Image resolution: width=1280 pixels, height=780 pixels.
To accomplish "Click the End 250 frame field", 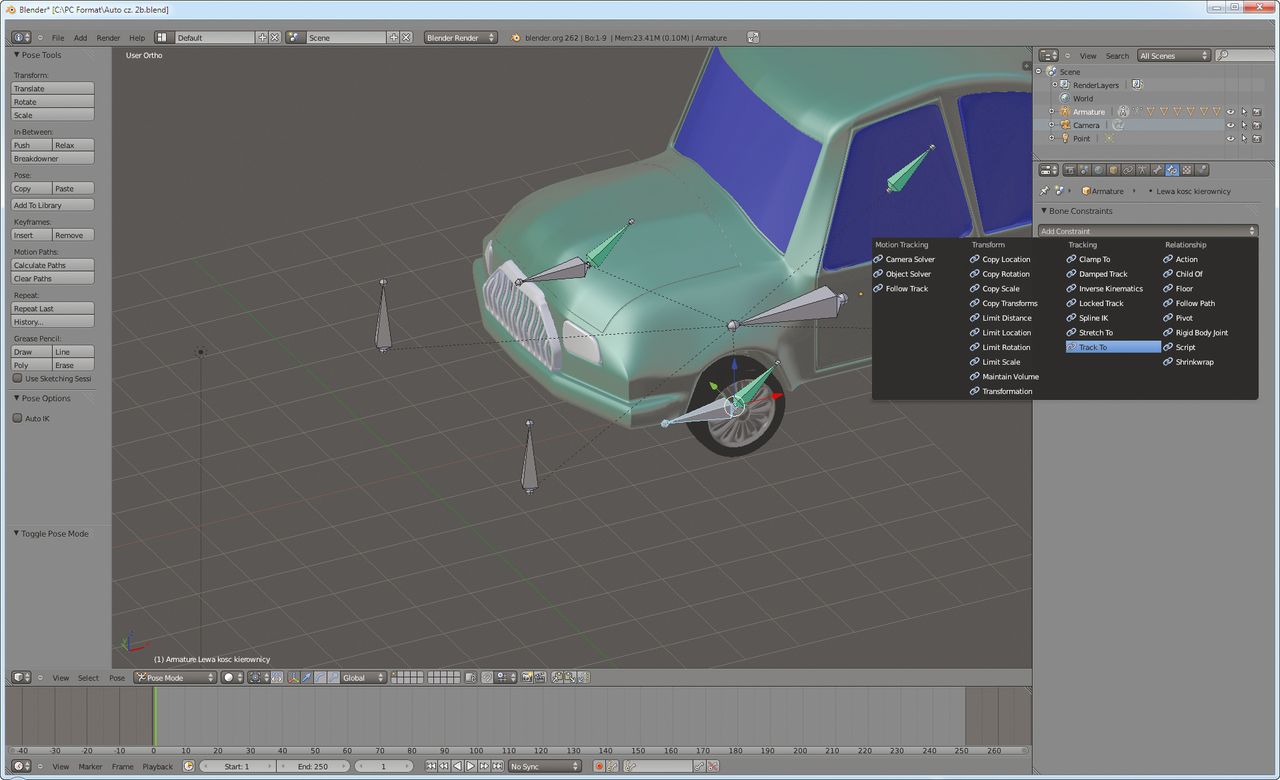I will (313, 766).
